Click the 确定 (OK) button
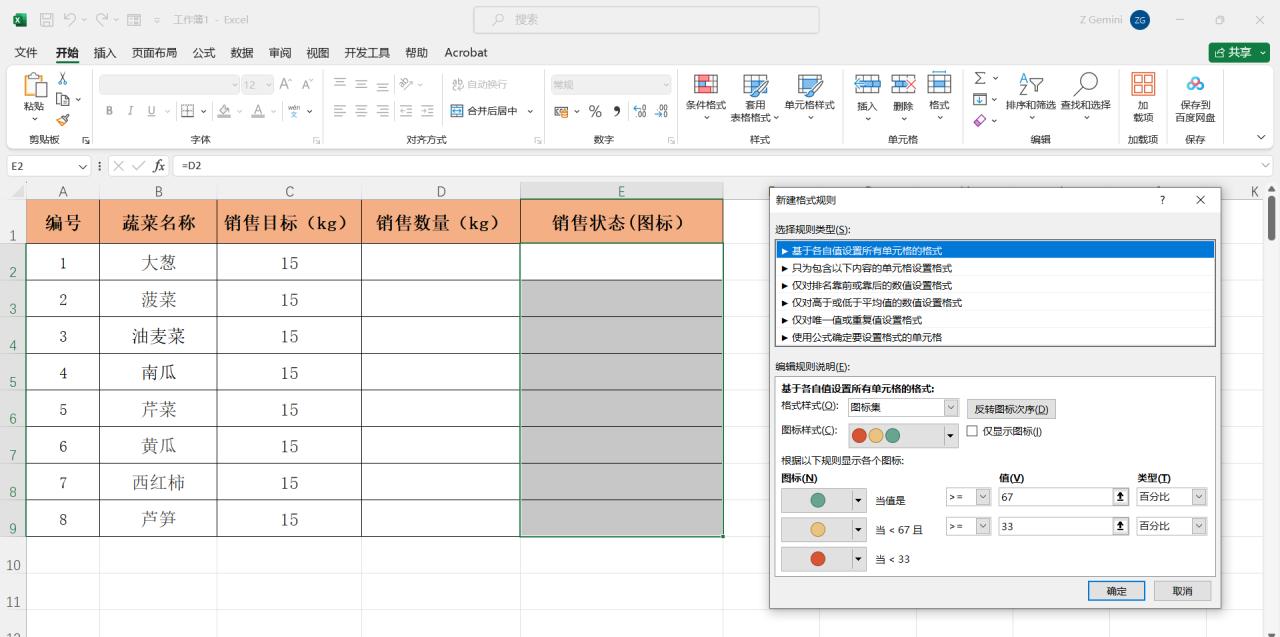Image resolution: width=1280 pixels, height=637 pixels. click(1116, 591)
